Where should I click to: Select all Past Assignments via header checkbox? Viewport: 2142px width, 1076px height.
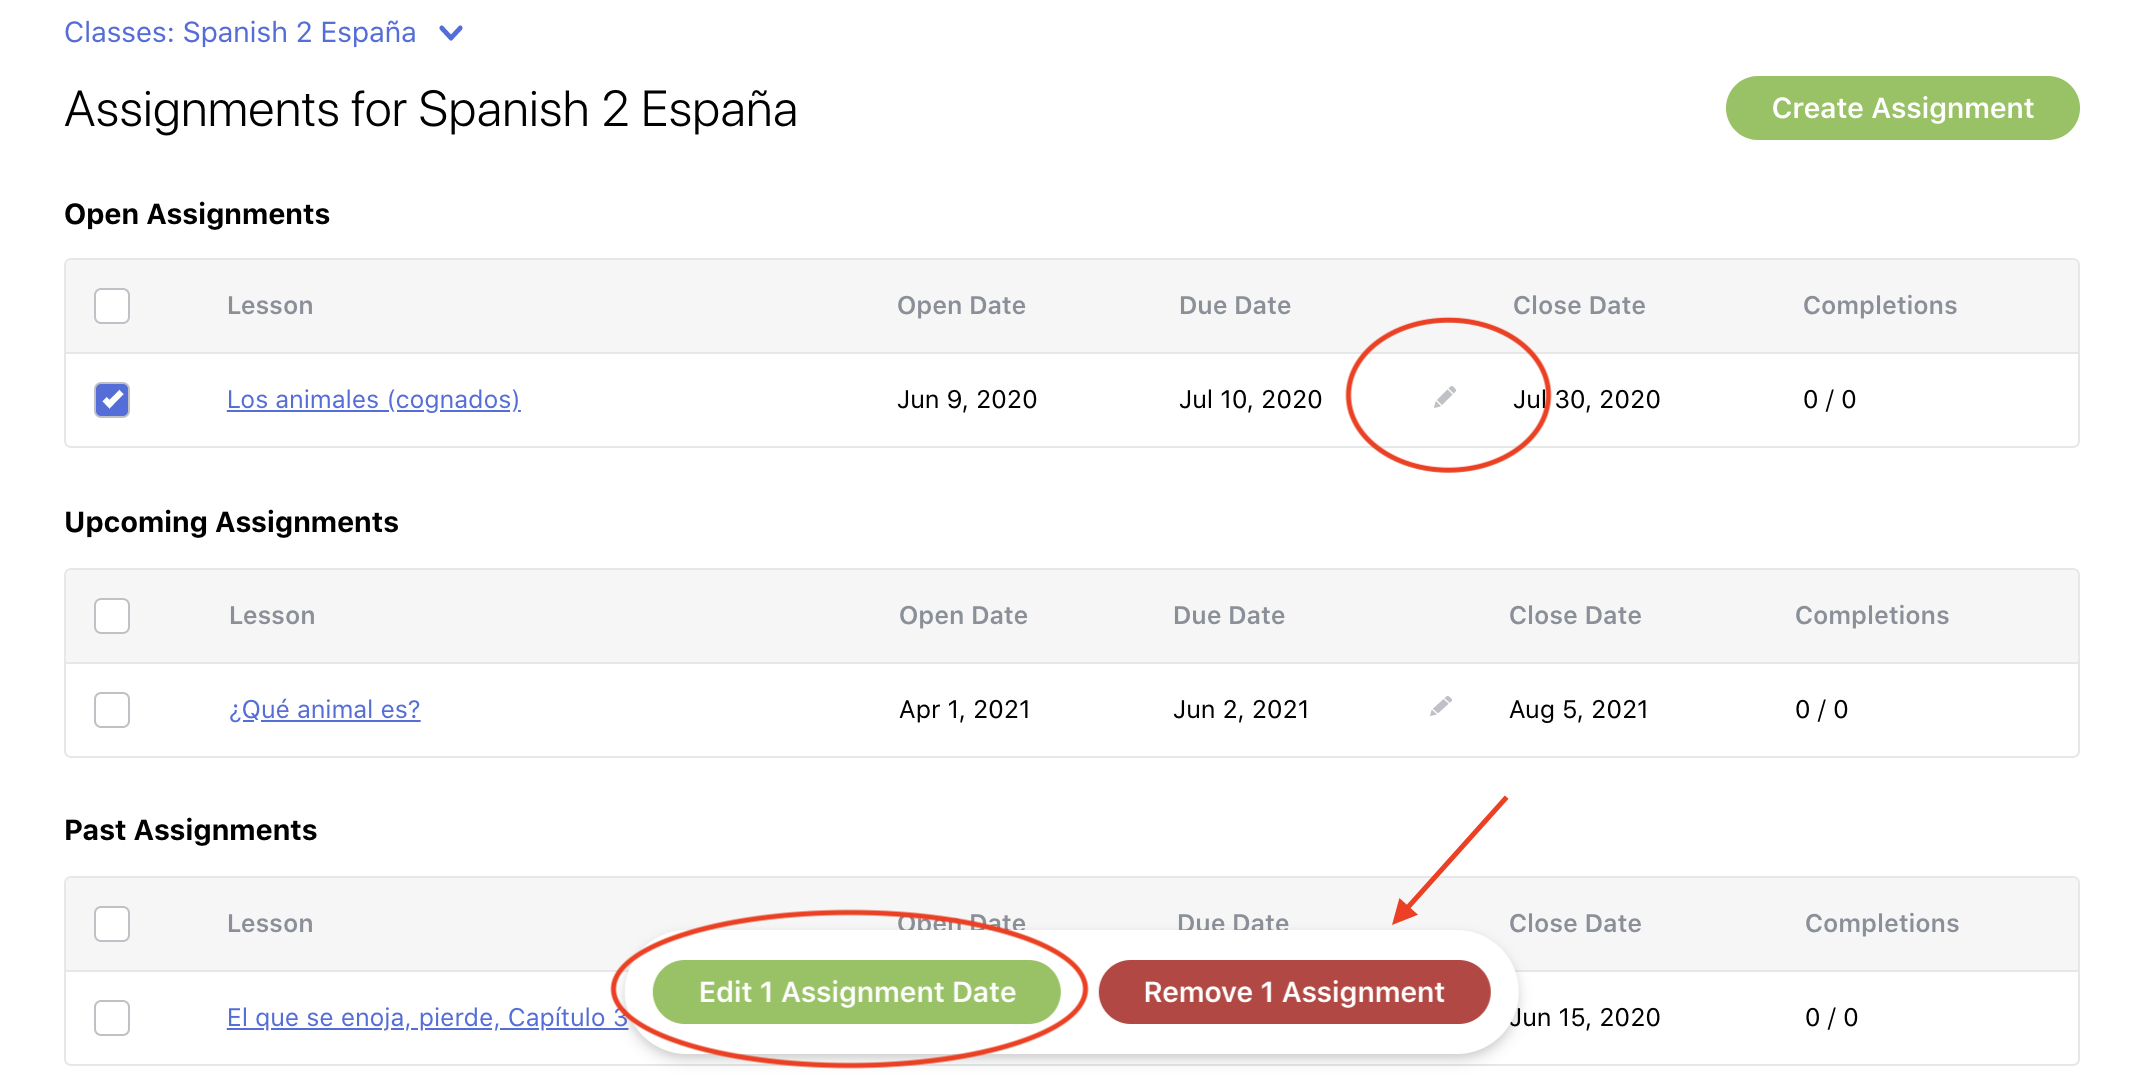pos(111,923)
